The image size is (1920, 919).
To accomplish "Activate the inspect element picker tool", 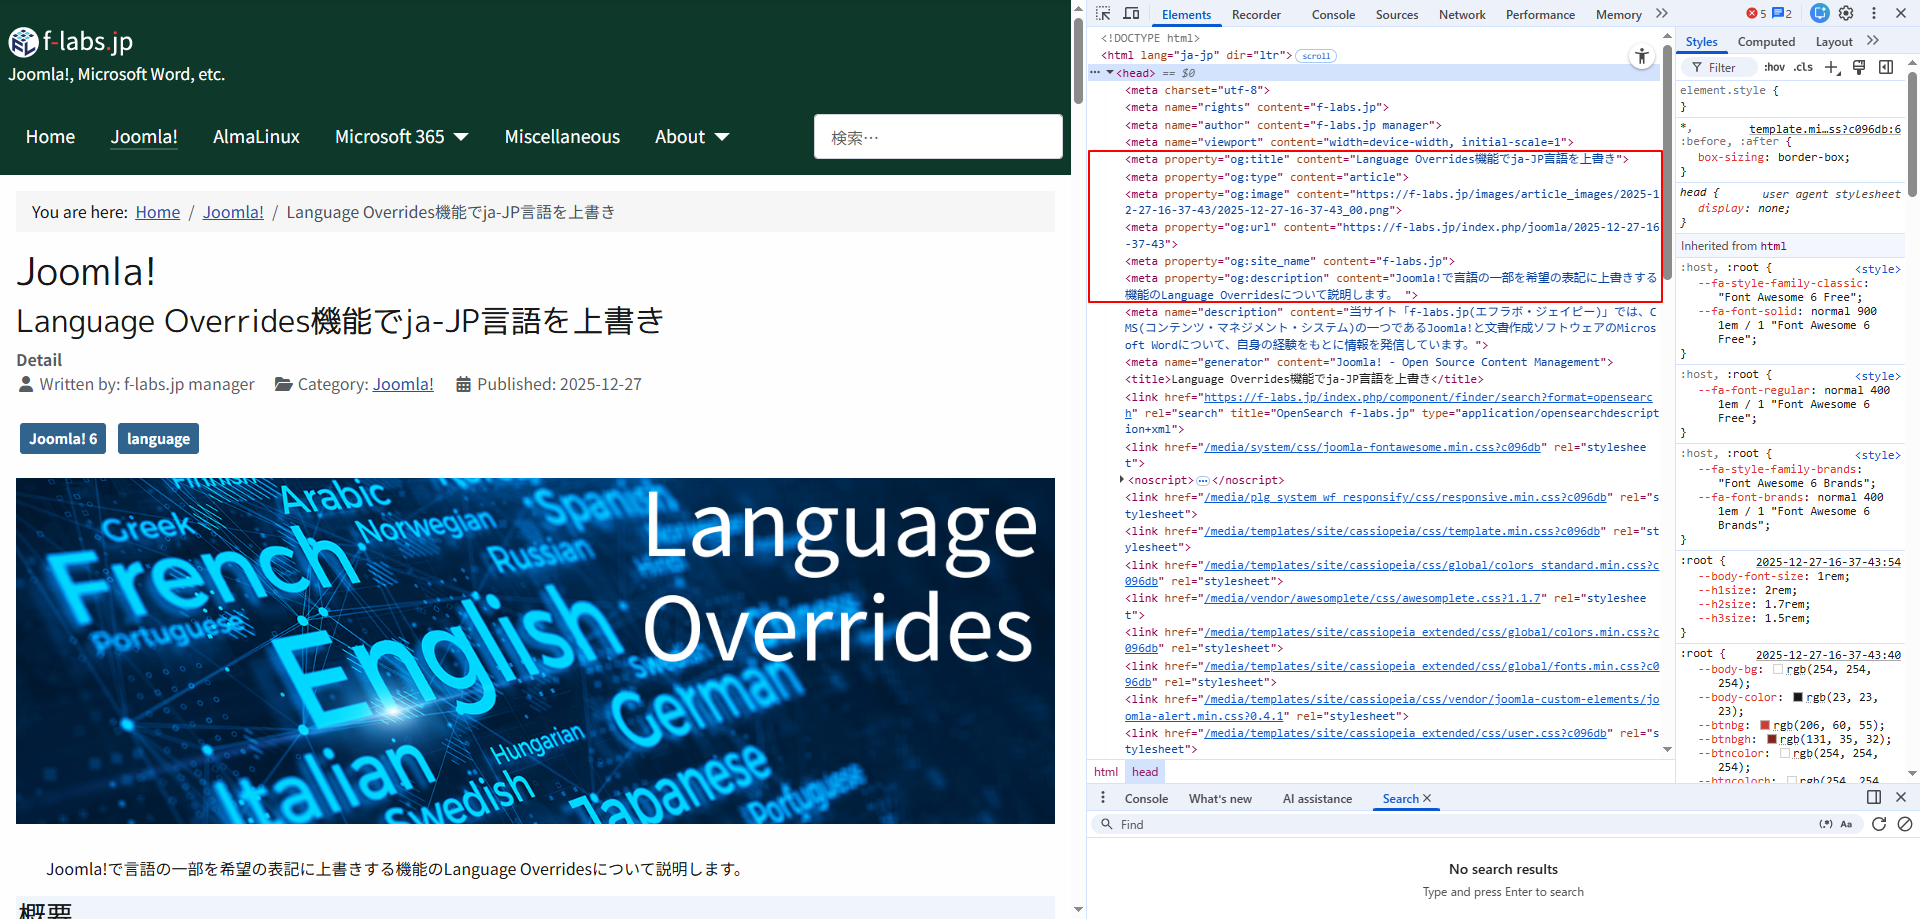I will (1103, 13).
